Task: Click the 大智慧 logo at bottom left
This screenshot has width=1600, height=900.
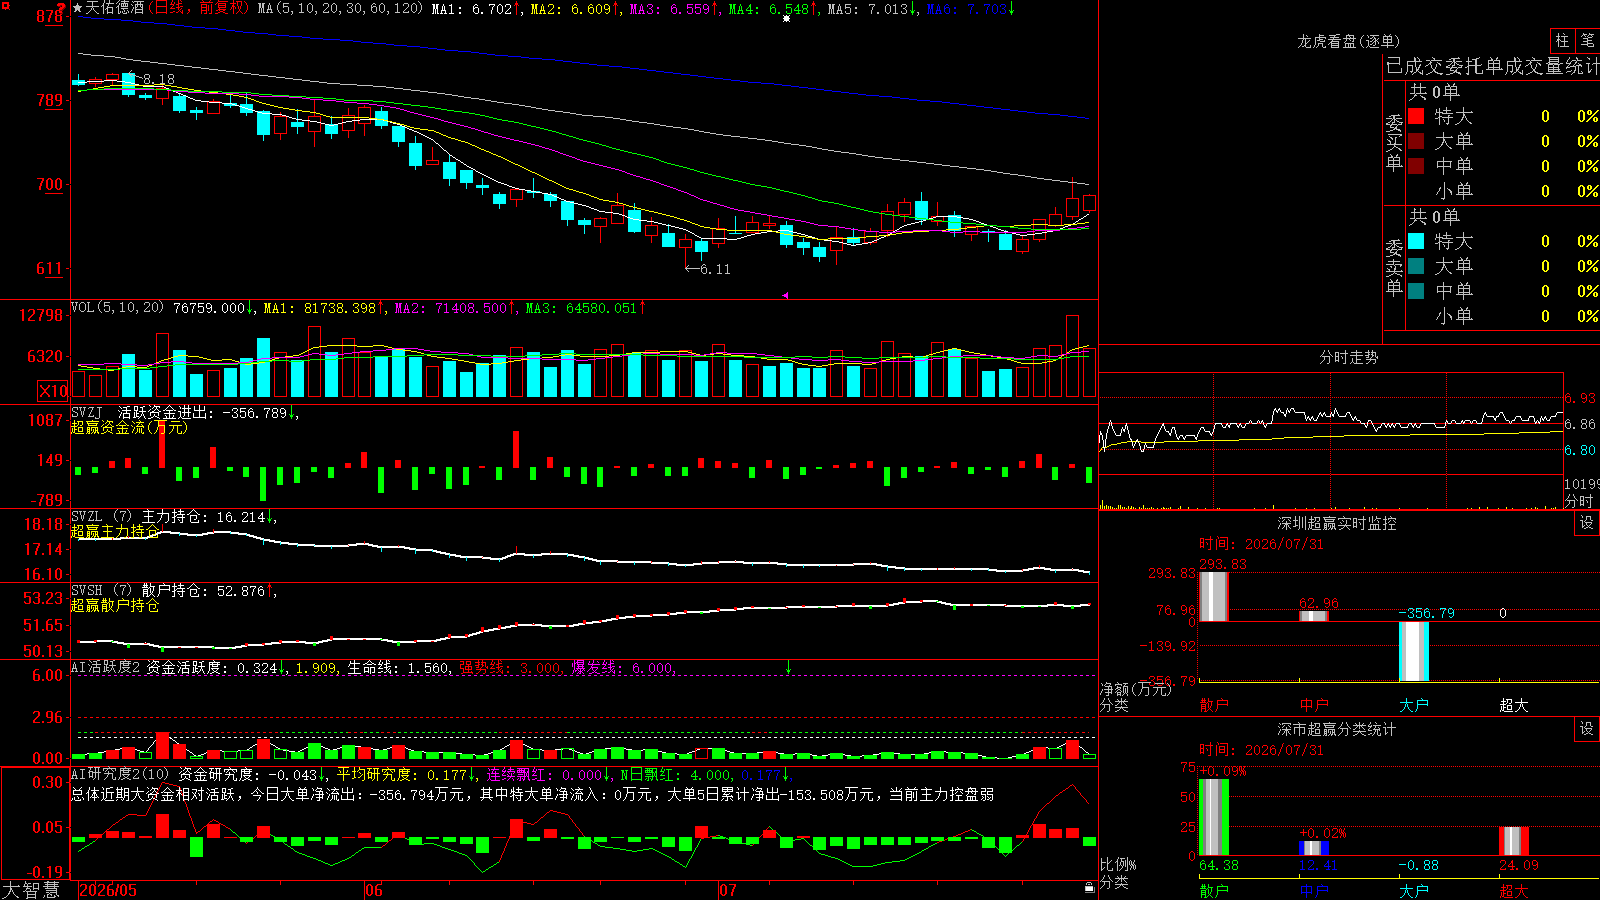Action: (x=31, y=890)
